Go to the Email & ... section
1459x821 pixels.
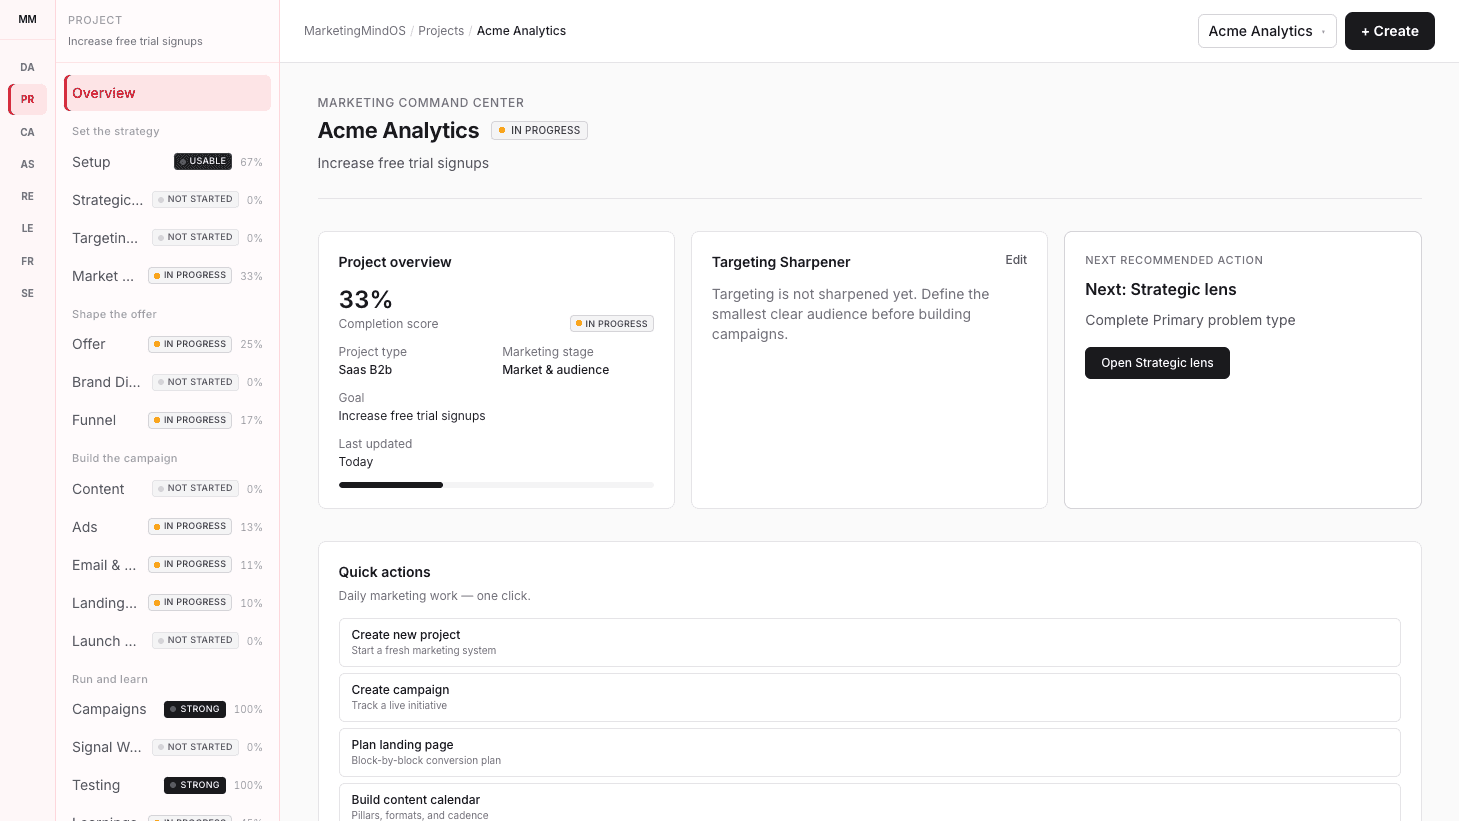coord(167,565)
